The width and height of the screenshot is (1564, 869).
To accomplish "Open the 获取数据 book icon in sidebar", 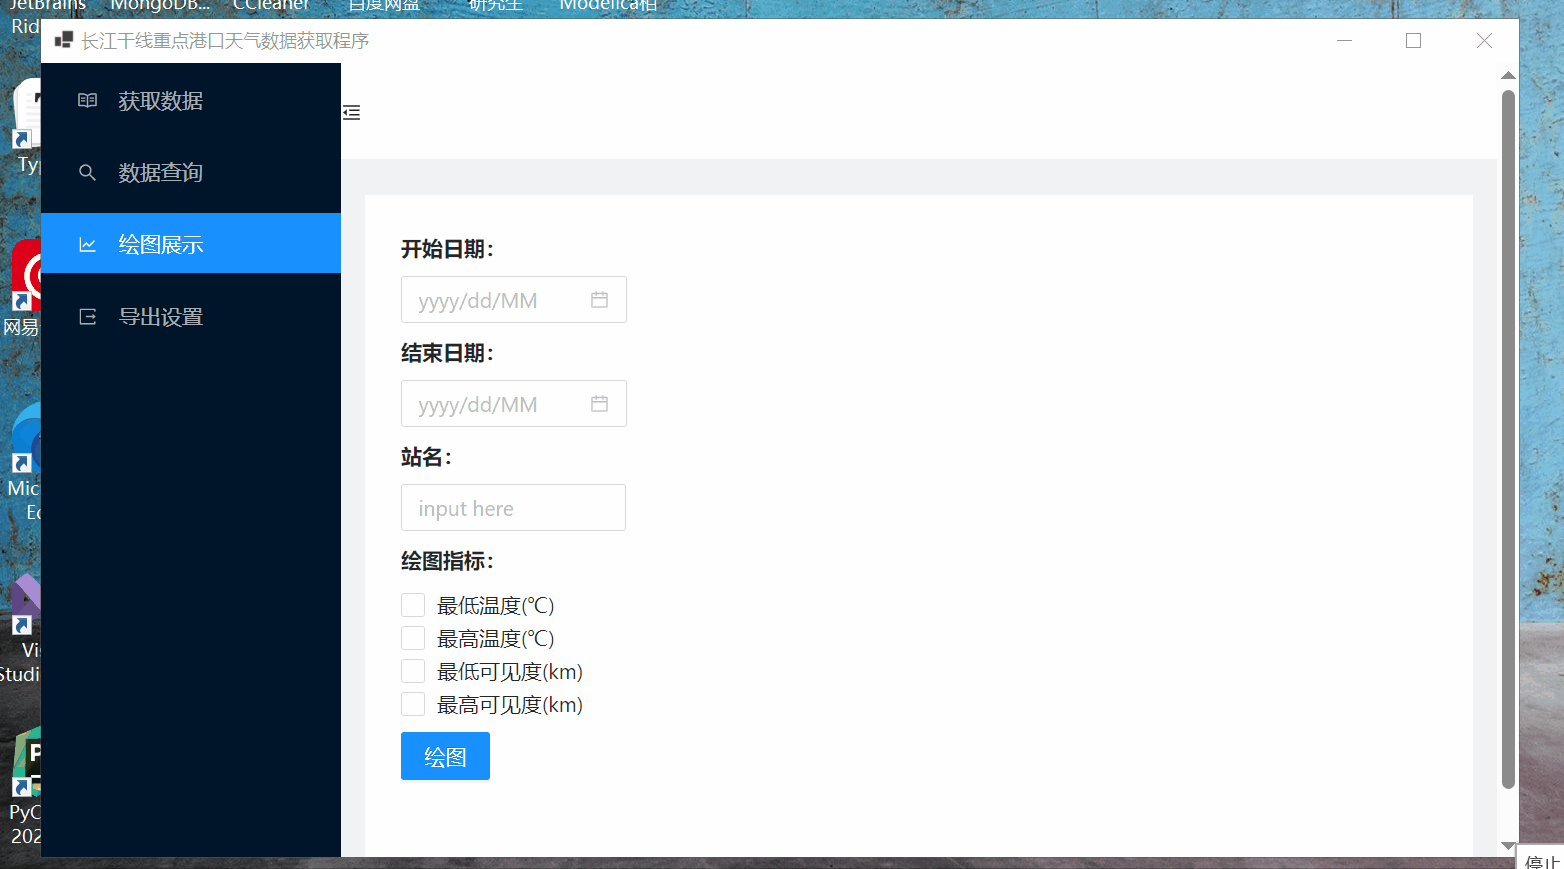I will (x=87, y=100).
